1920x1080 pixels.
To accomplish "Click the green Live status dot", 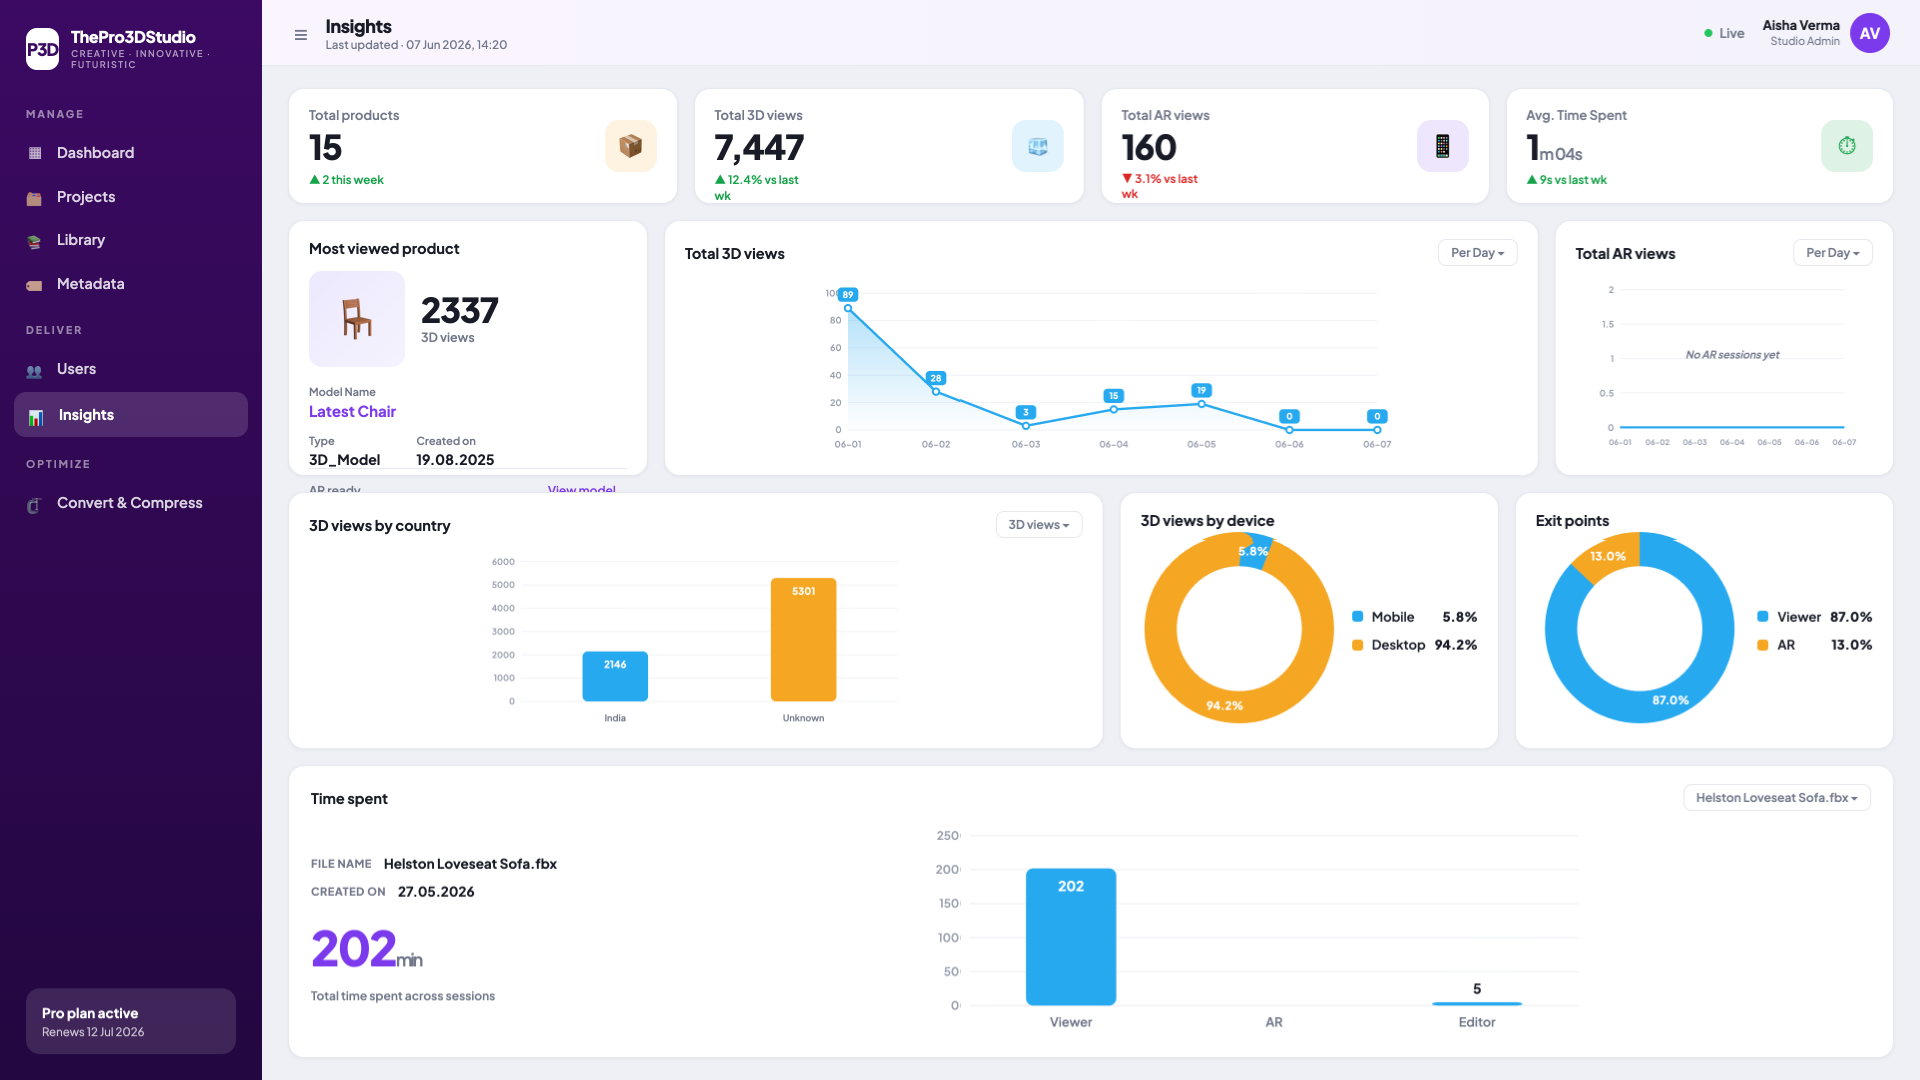I will click(1708, 33).
